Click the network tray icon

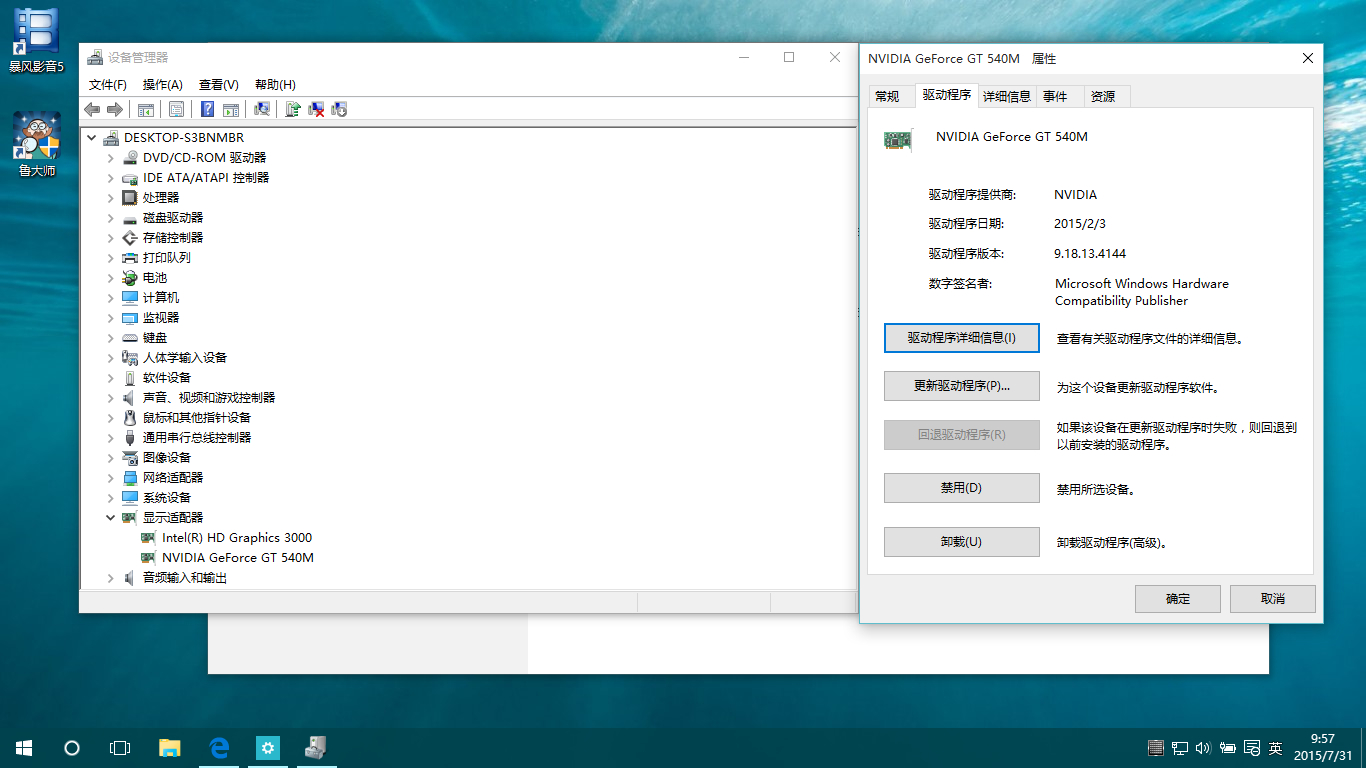[x=1180, y=747]
